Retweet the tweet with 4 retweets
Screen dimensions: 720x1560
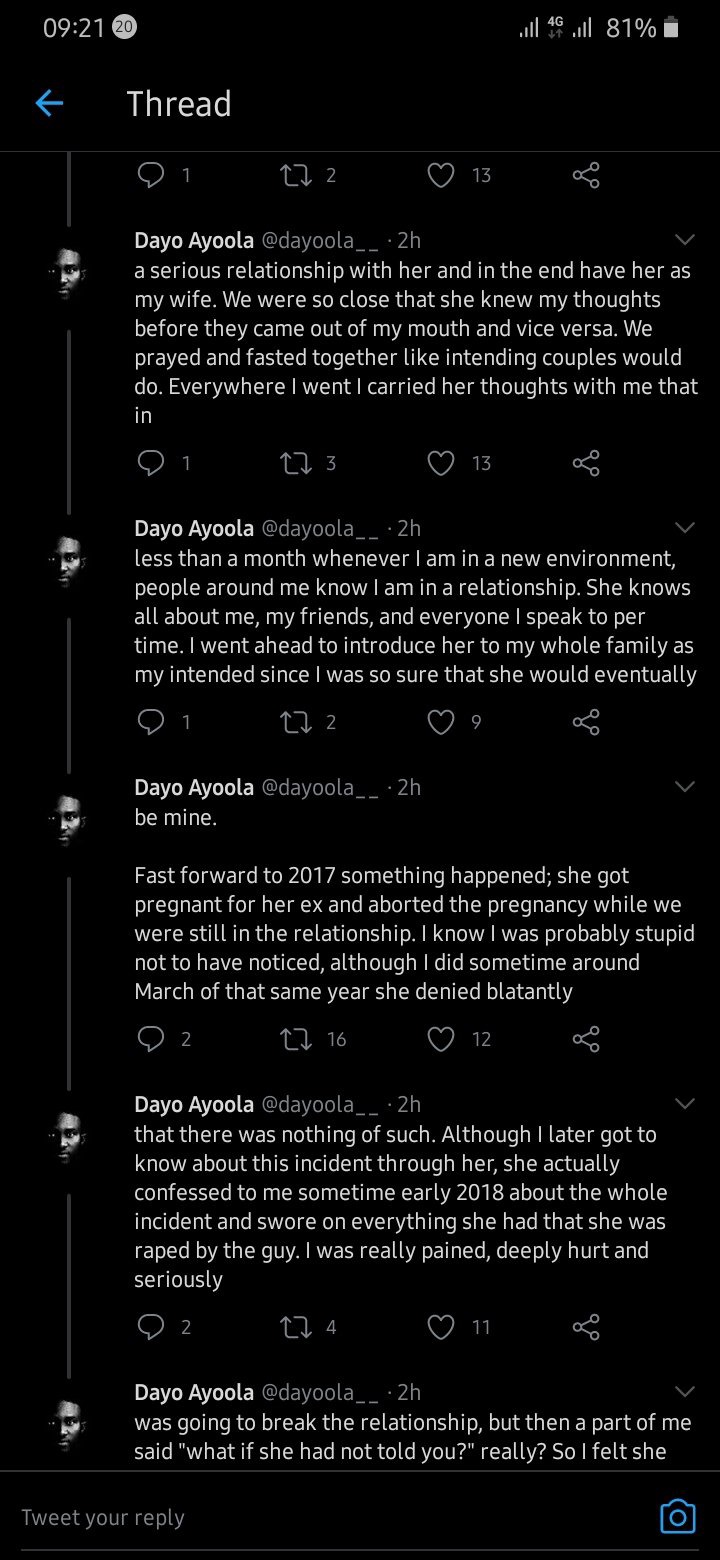296,1327
